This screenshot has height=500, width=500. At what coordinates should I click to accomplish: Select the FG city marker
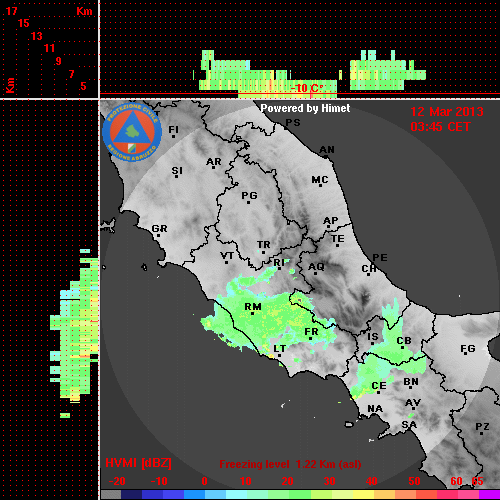click(466, 353)
